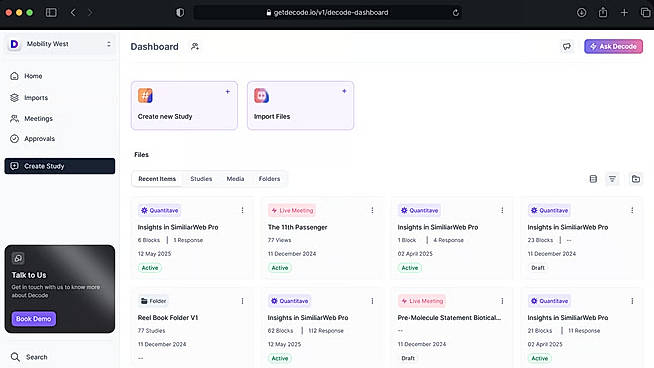Click the '112 Response' text
Image resolution: width=654 pixels, height=368 pixels.
pos(326,330)
